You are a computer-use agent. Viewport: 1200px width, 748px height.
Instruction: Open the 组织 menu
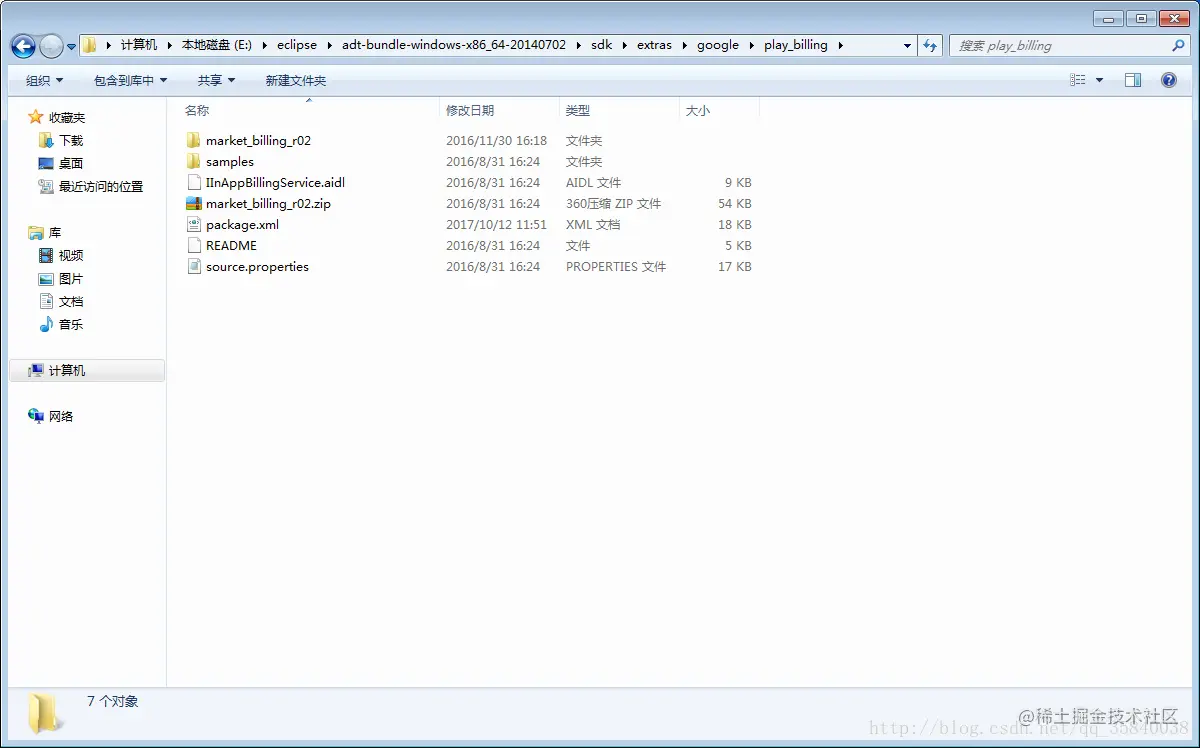pyautogui.click(x=45, y=80)
